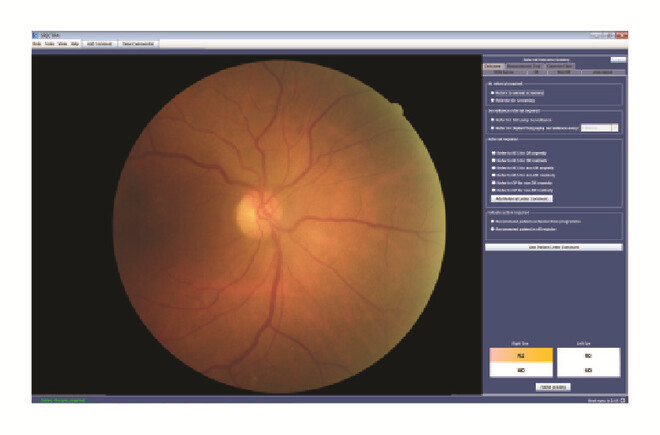Screen dimensions: 660x435
Task: Click the button below the eye grades
Action: 553,387
